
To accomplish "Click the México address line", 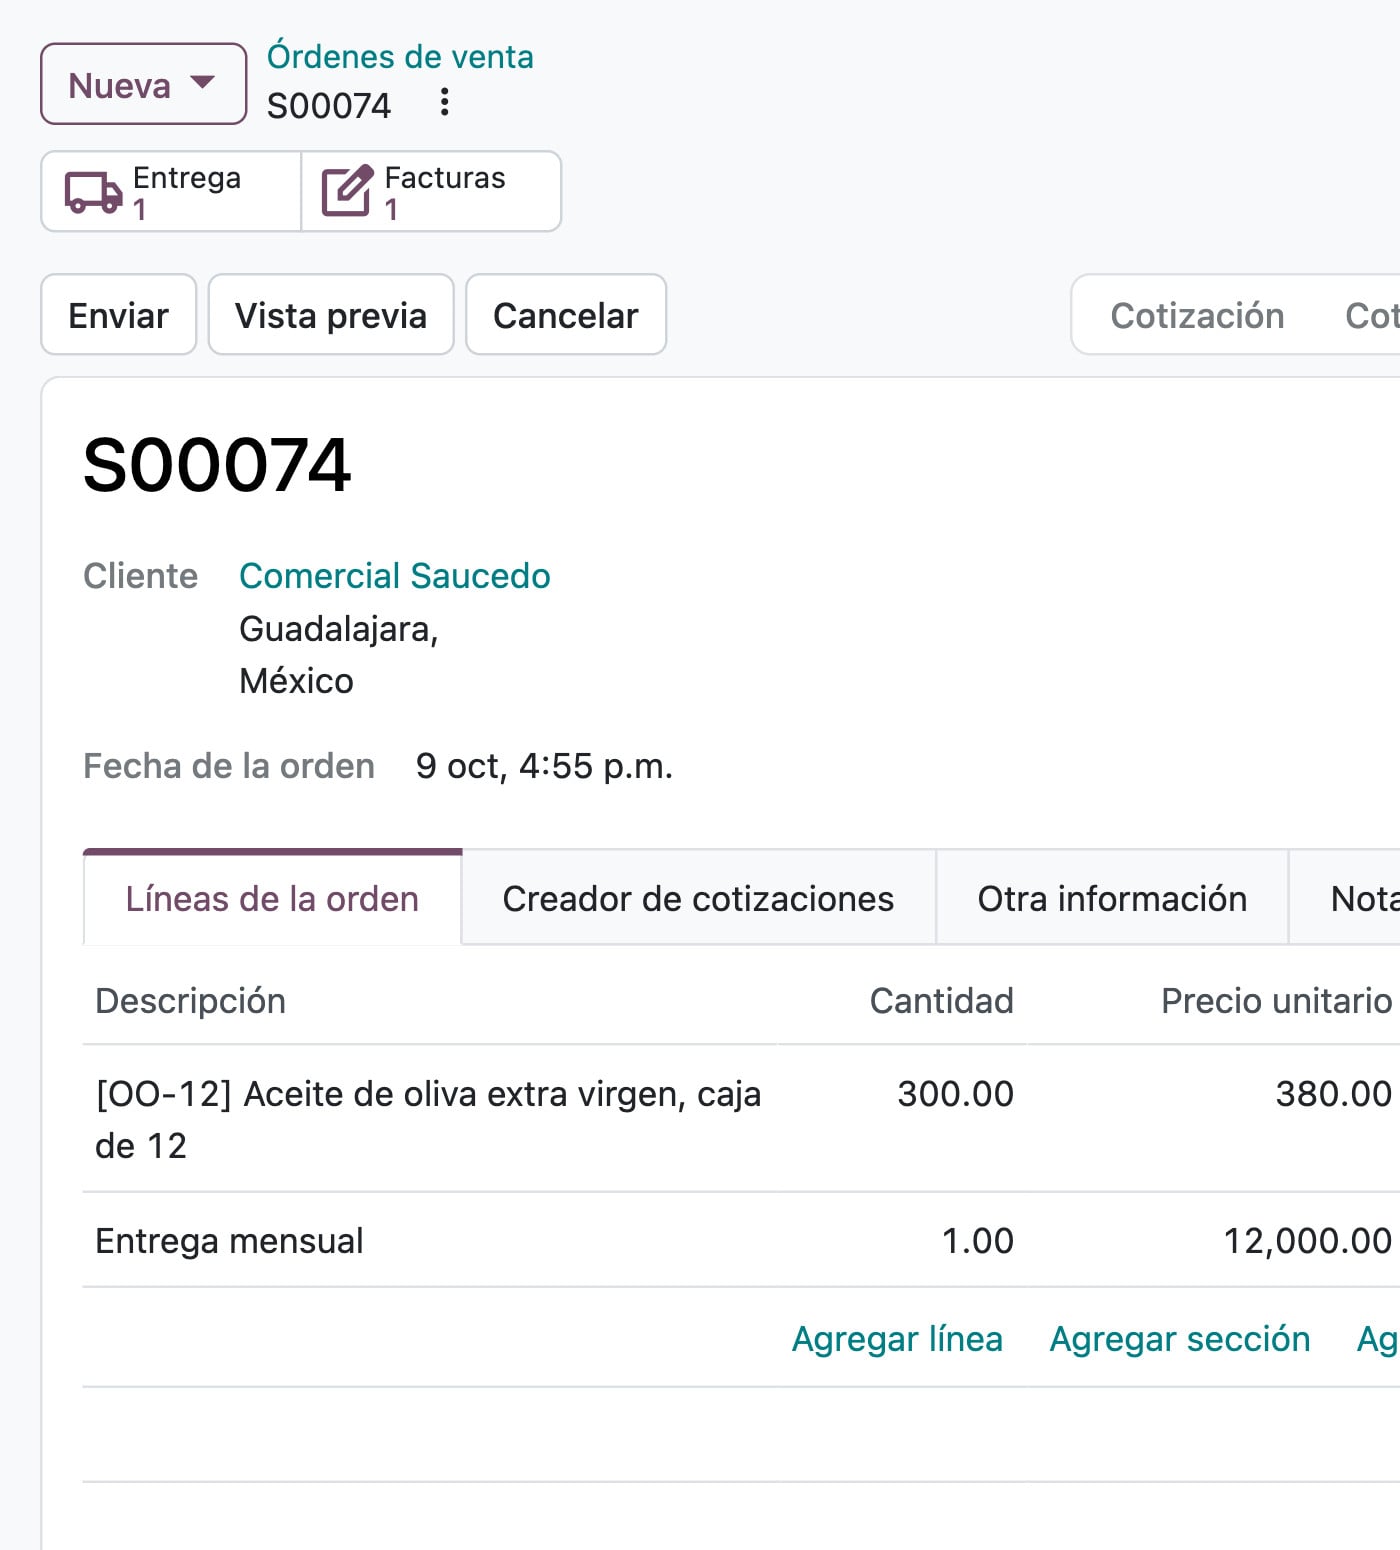I will 296,681.
